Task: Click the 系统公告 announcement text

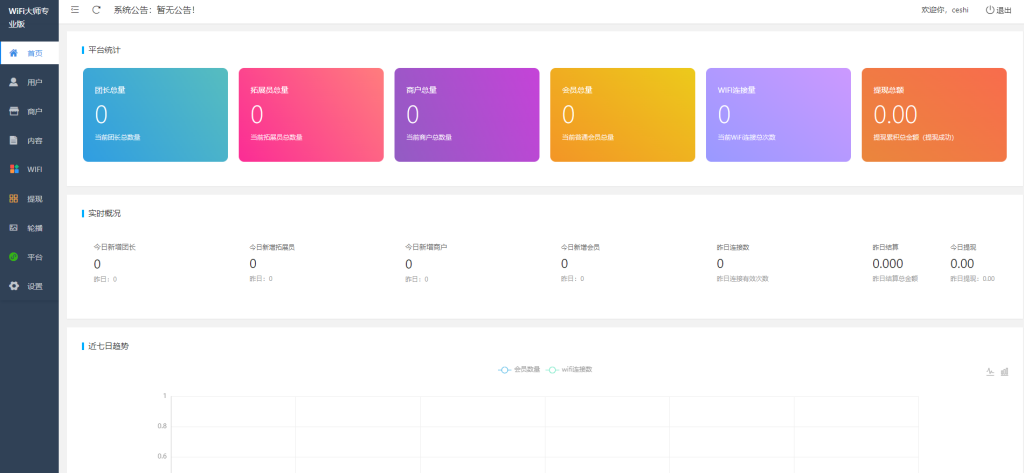Action: [x=154, y=10]
